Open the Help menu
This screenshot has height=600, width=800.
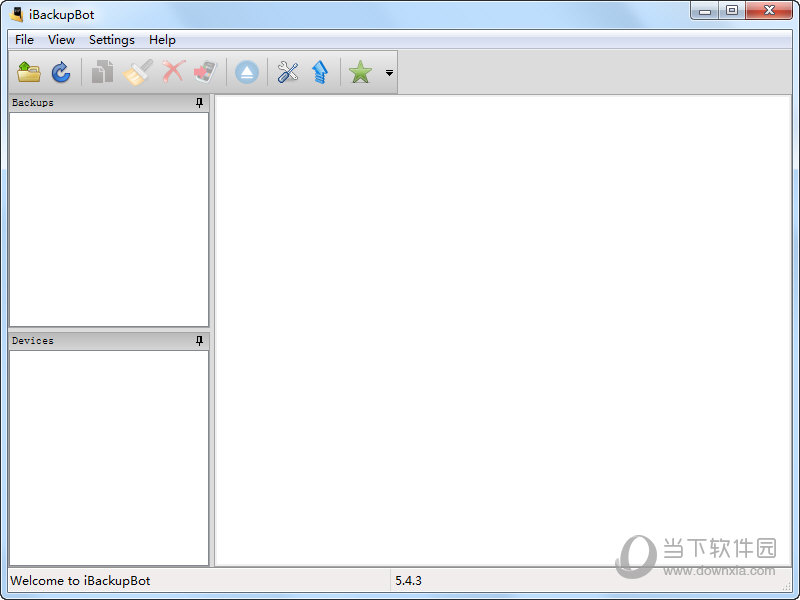coord(162,40)
